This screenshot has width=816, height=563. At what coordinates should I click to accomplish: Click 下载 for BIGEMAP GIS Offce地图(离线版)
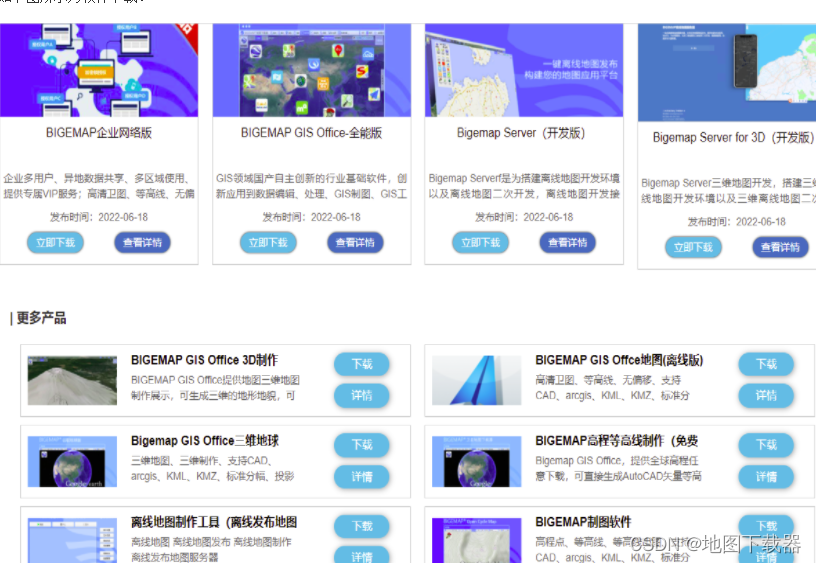coord(766,364)
